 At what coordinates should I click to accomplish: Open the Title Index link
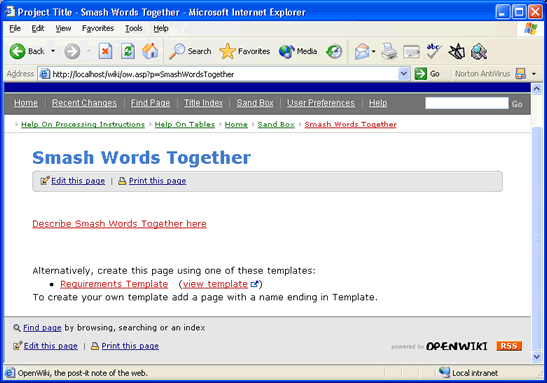click(x=203, y=103)
